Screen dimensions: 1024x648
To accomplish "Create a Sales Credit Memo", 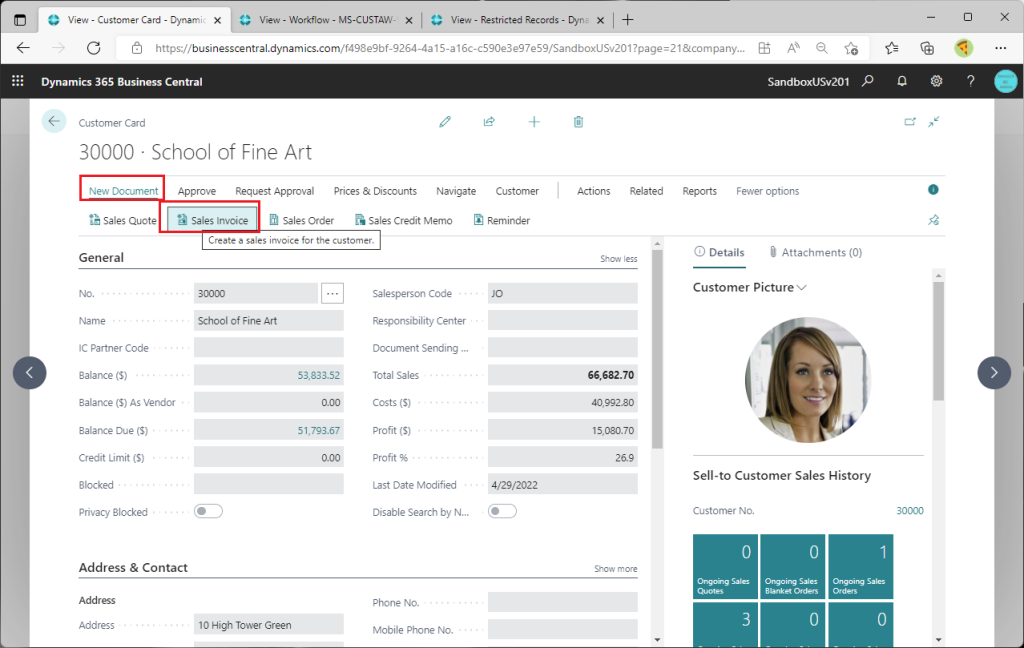I will point(404,220).
